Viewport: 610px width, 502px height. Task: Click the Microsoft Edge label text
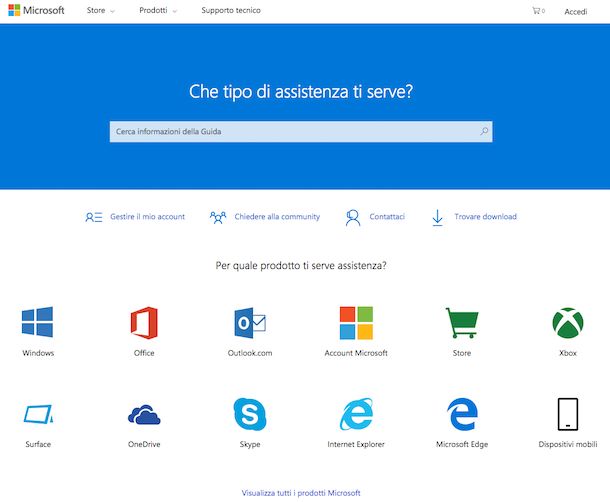tap(462, 444)
